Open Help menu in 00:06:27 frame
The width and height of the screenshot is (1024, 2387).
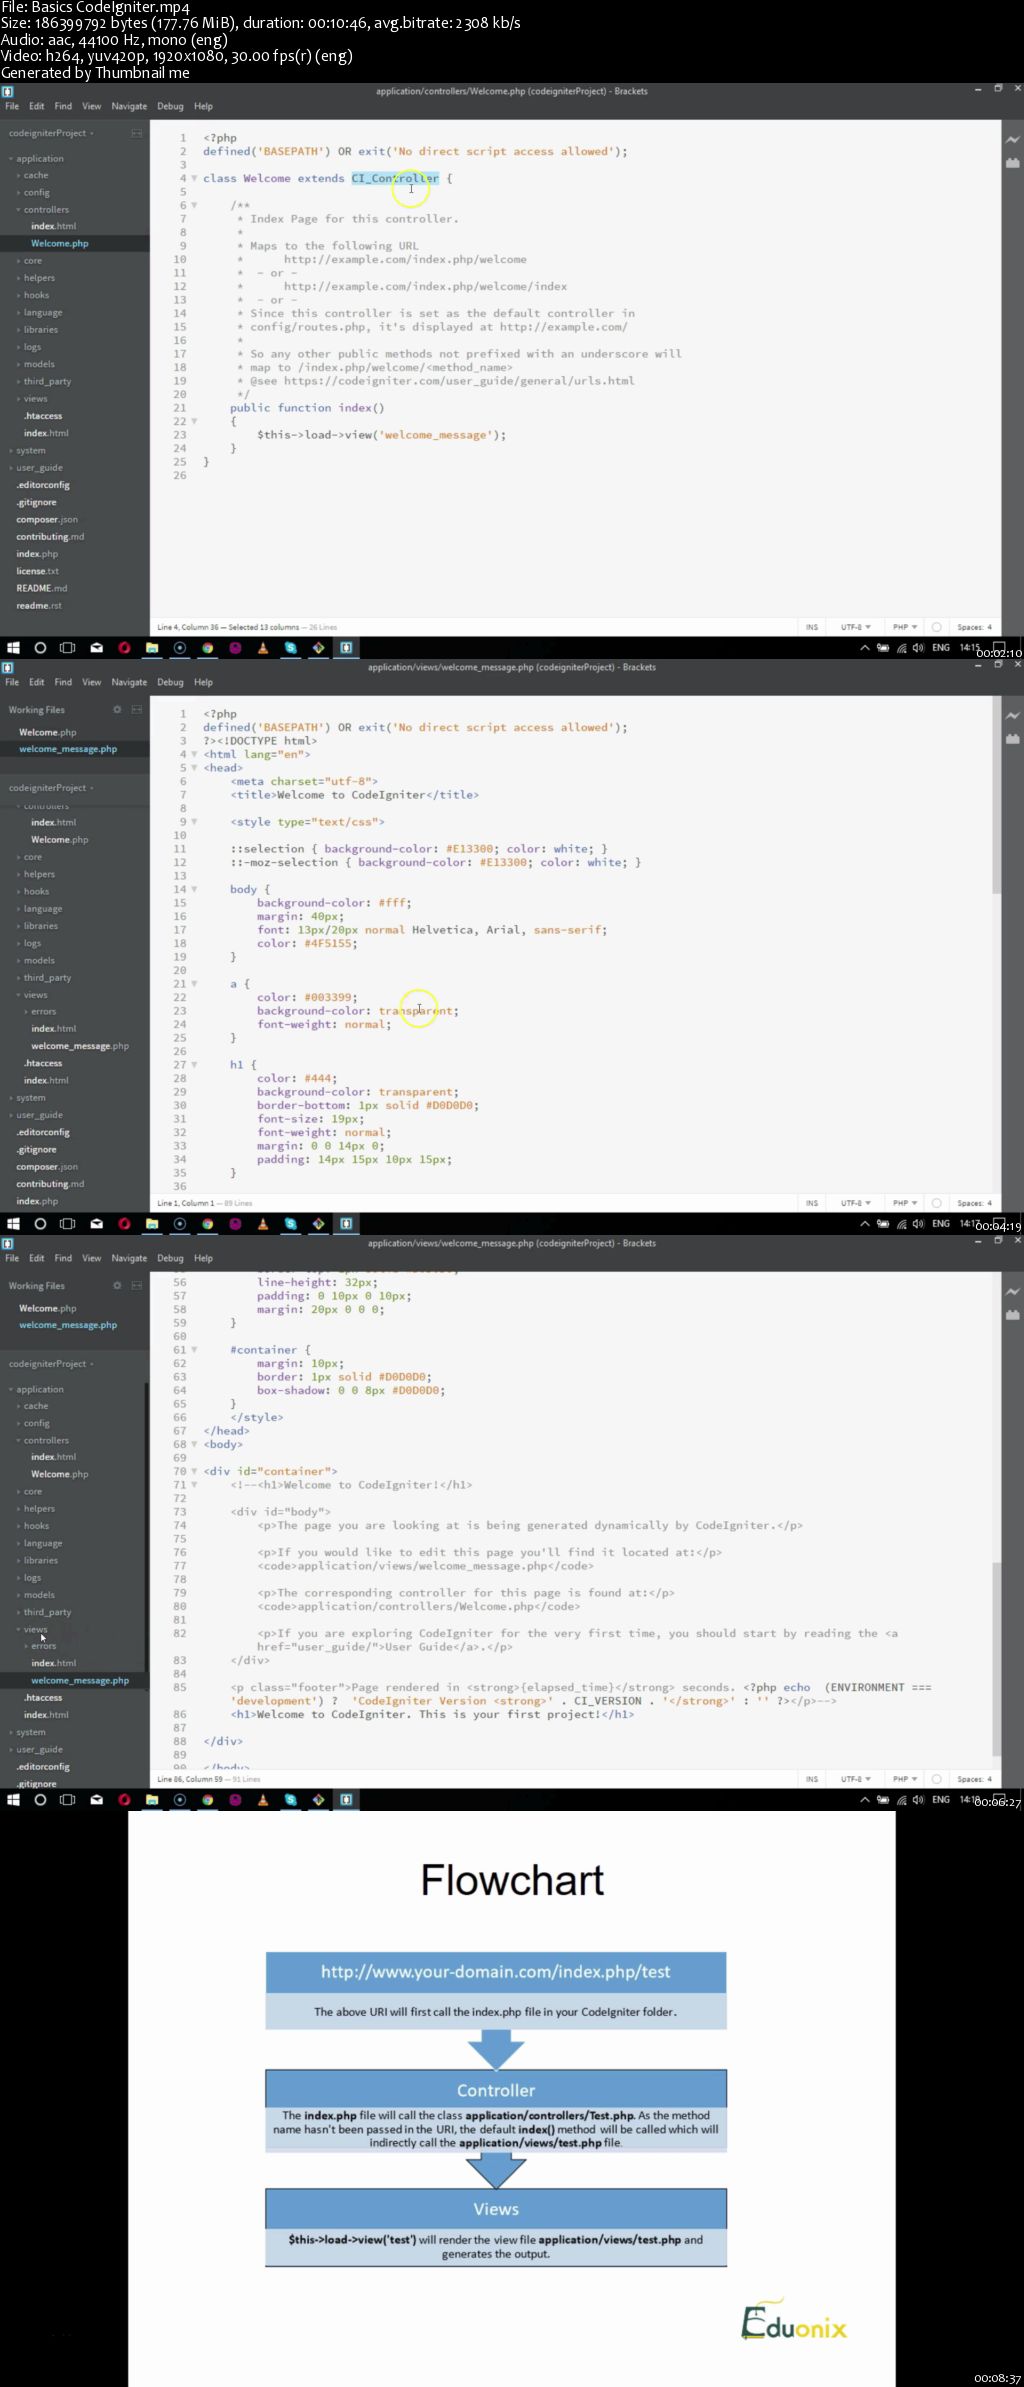point(203,1258)
